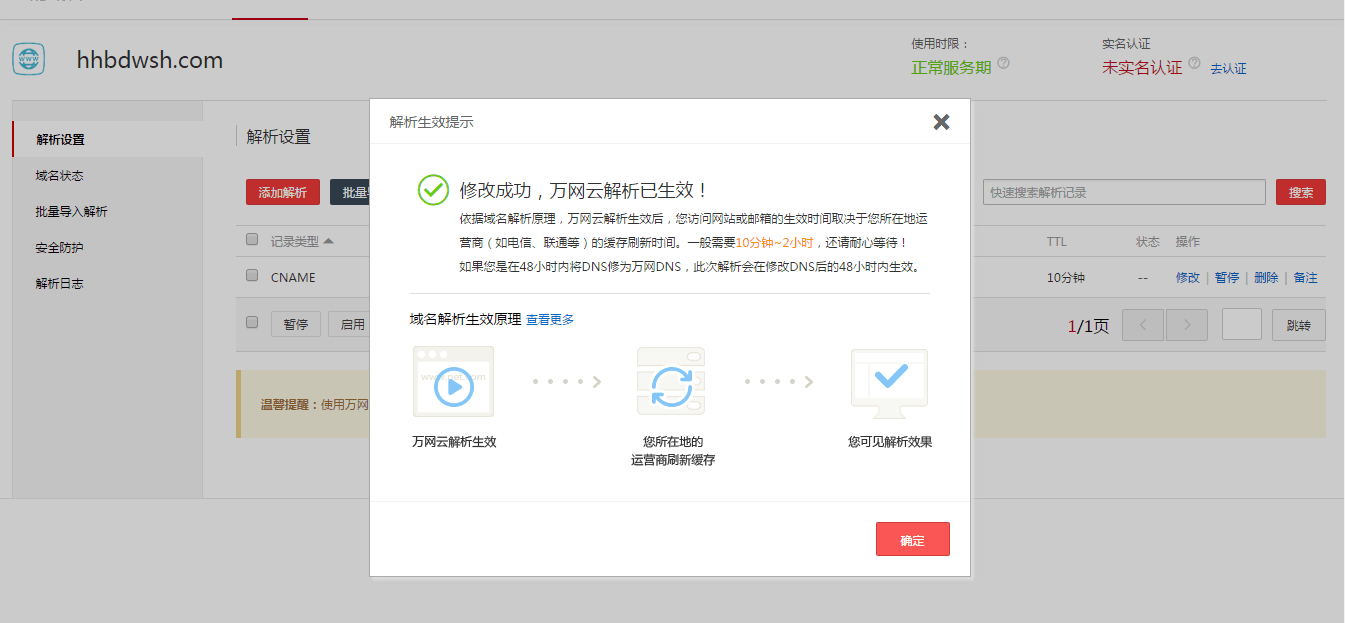1345x623 pixels.
Task: Click help icon beside 未实名认证
Action: pyautogui.click(x=1194, y=63)
